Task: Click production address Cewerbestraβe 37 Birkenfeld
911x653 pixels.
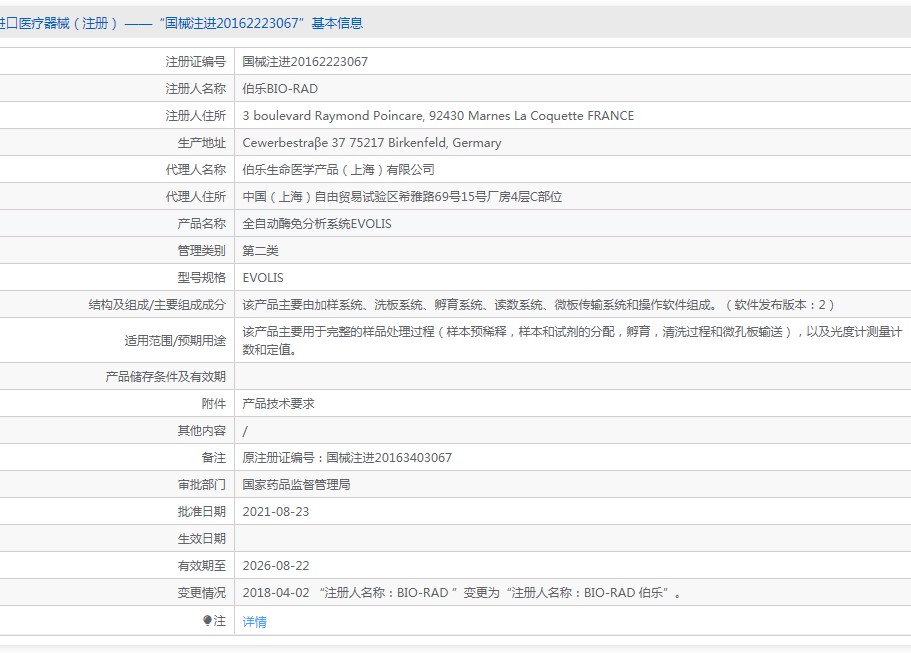Action: 372,143
